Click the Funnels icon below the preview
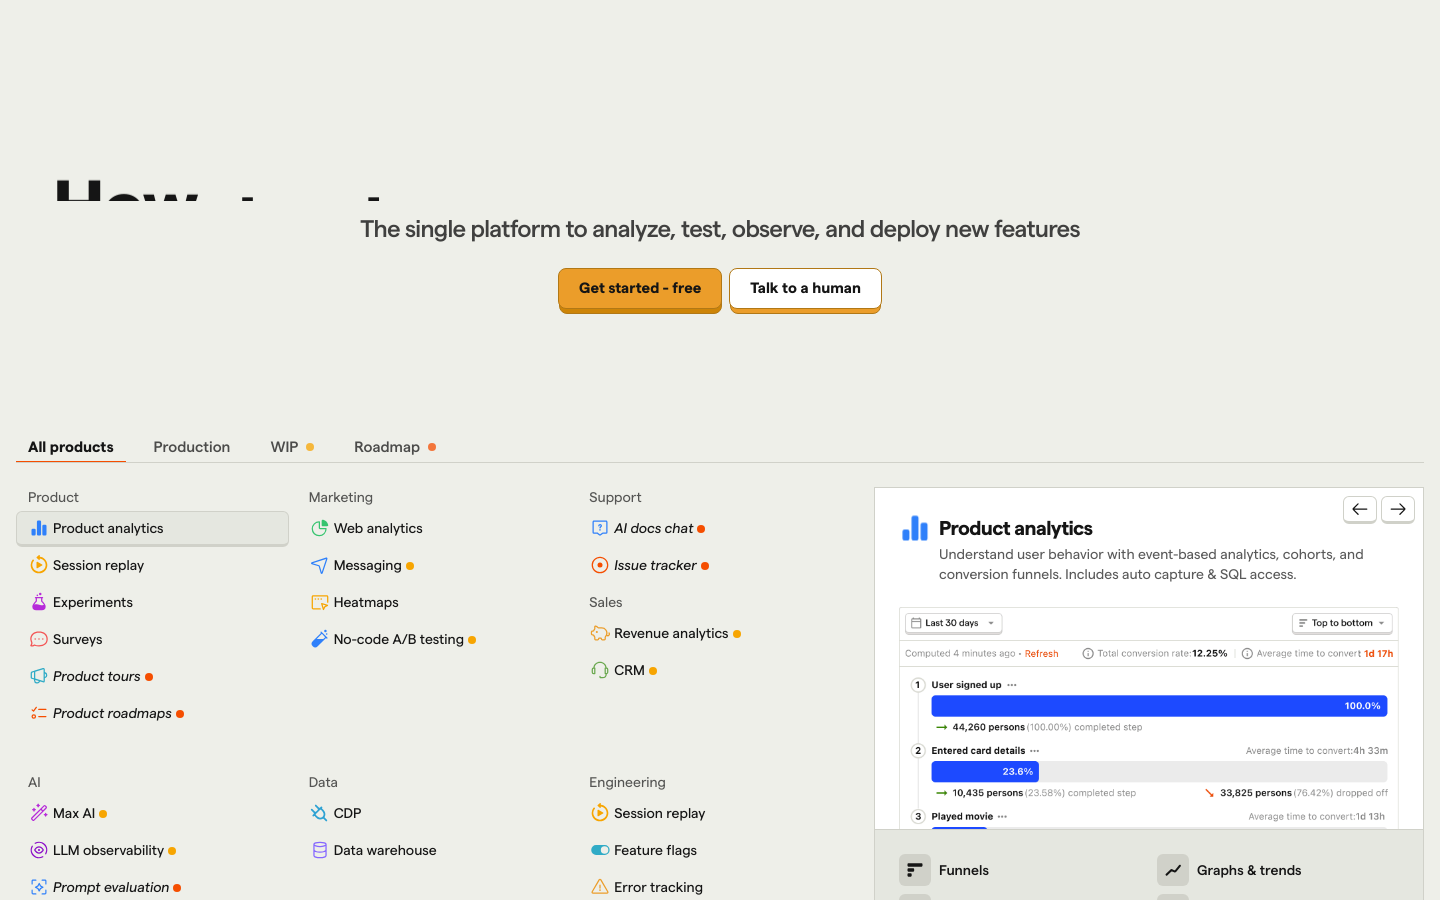 click(x=914, y=870)
